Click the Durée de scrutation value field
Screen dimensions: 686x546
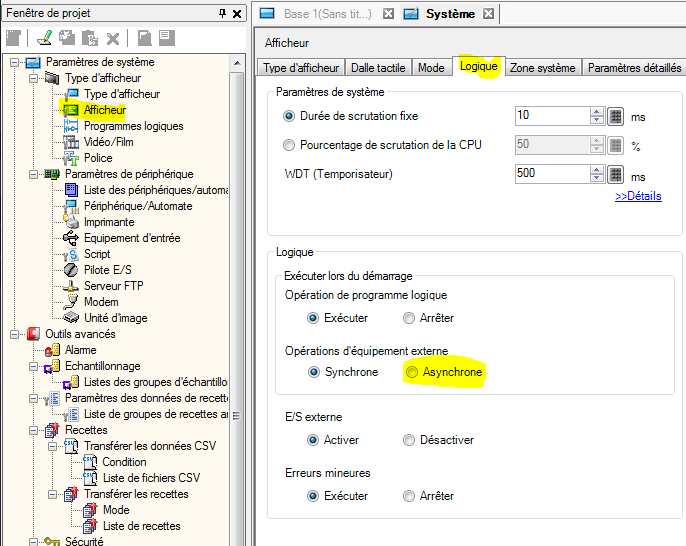point(552,116)
